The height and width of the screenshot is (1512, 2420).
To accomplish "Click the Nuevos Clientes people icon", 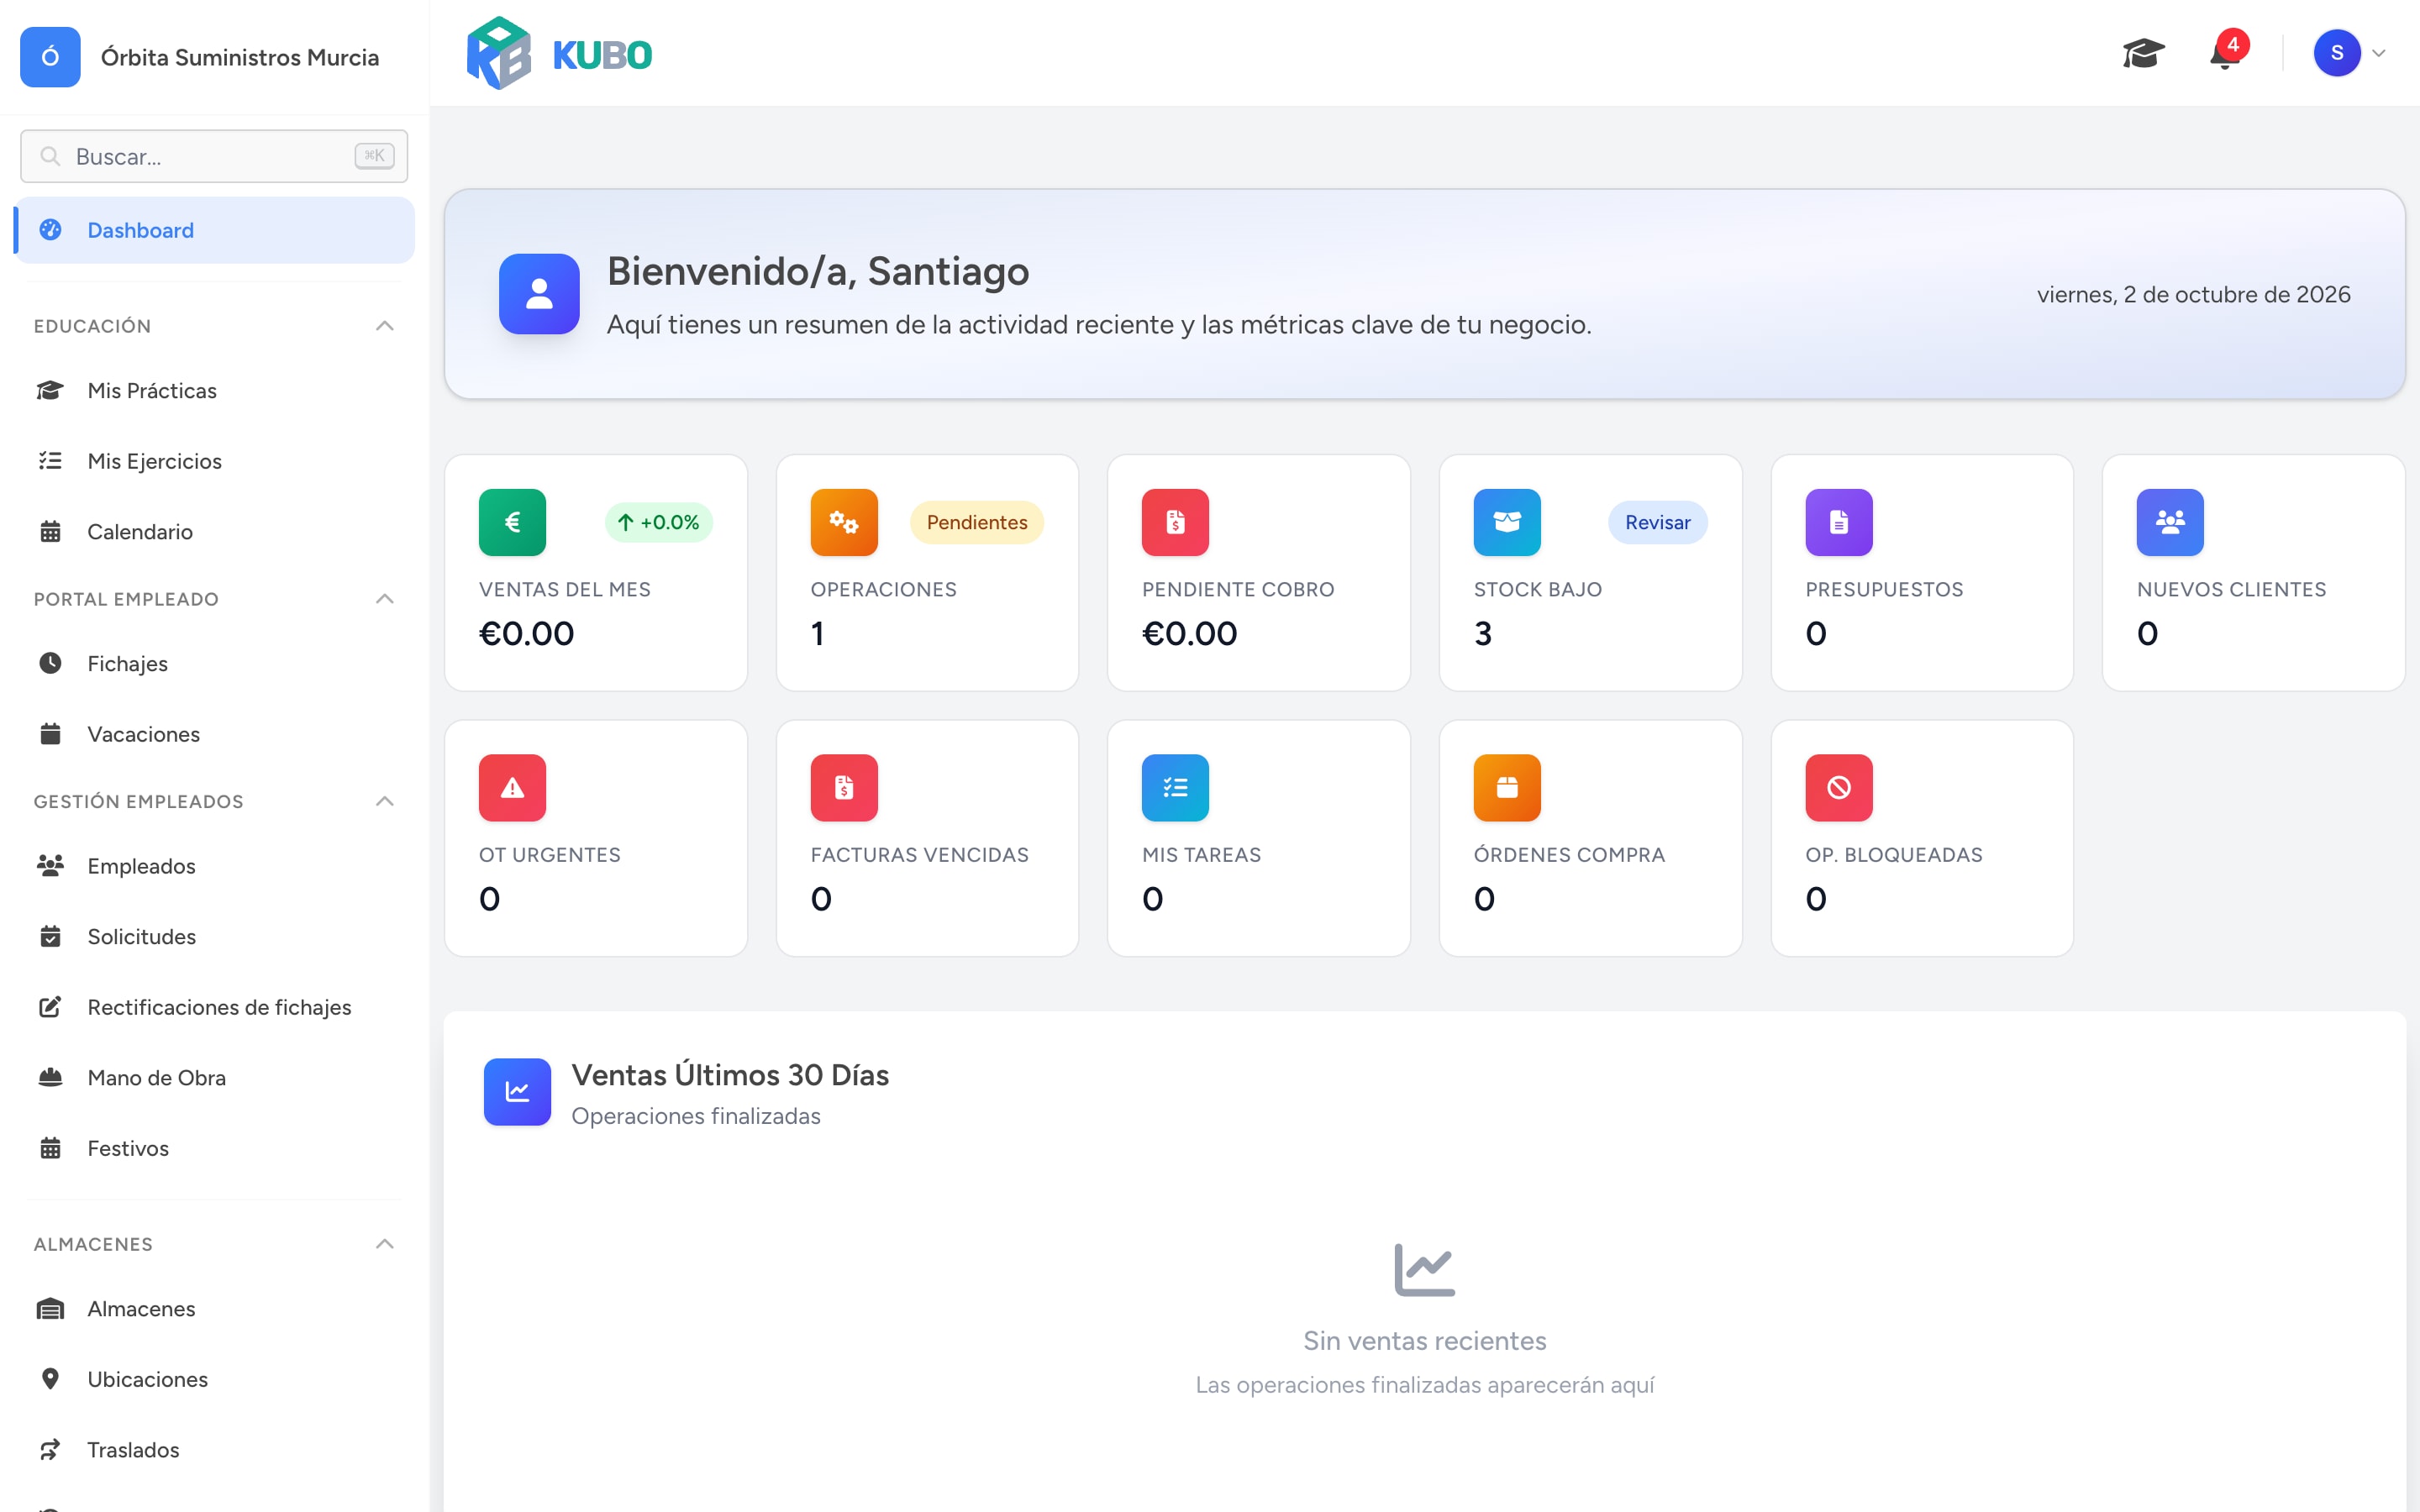I will [x=2170, y=522].
